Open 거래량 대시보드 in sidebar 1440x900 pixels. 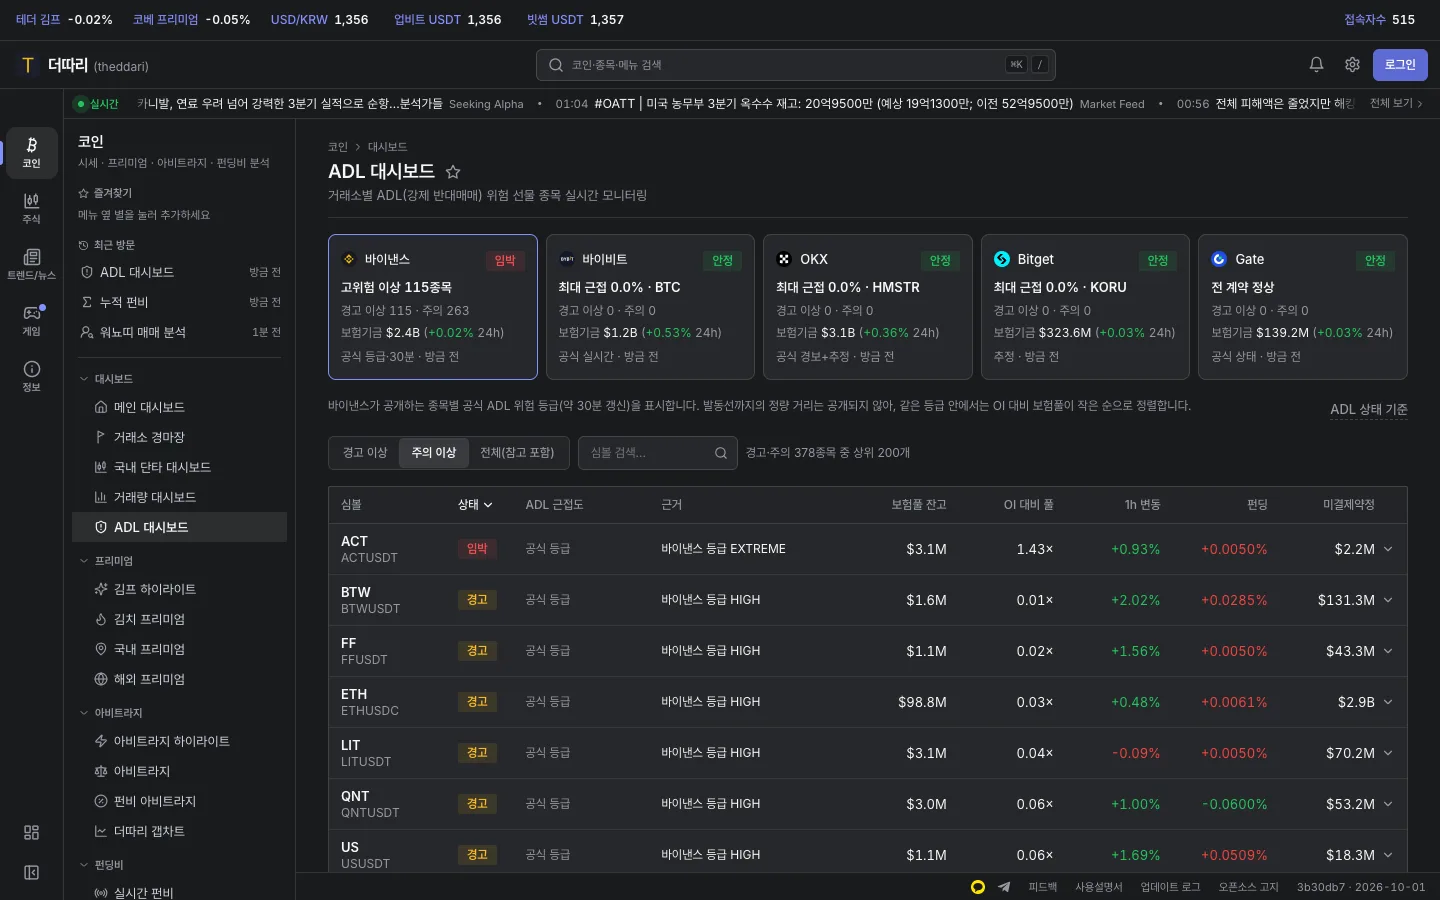coord(180,497)
